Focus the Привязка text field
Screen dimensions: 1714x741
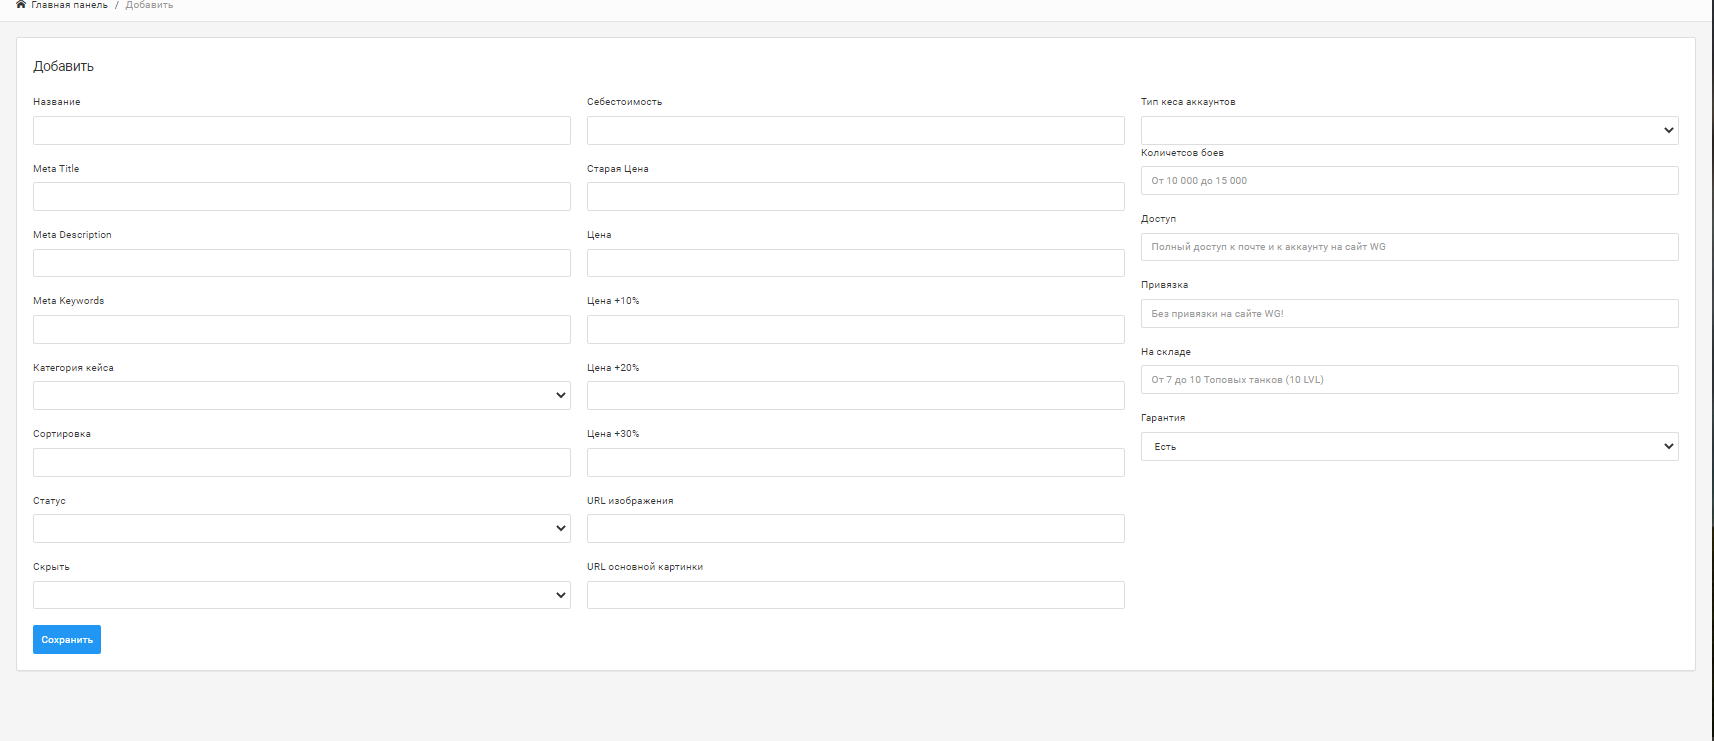[1409, 314]
